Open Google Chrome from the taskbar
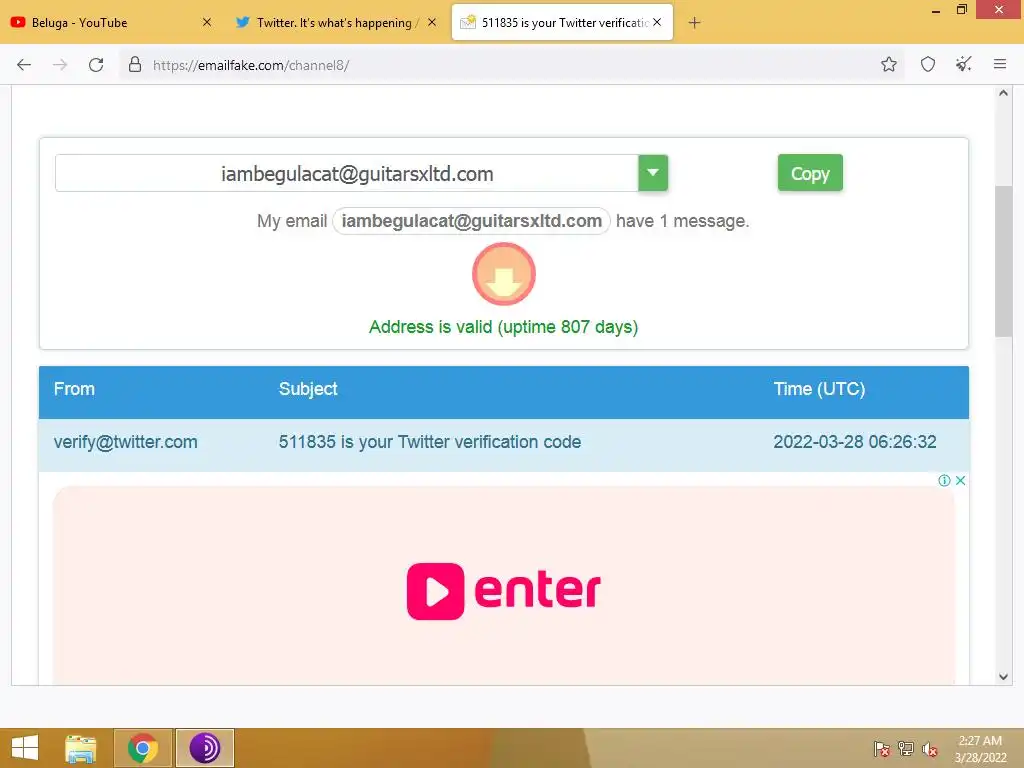1024x768 pixels. [x=143, y=748]
